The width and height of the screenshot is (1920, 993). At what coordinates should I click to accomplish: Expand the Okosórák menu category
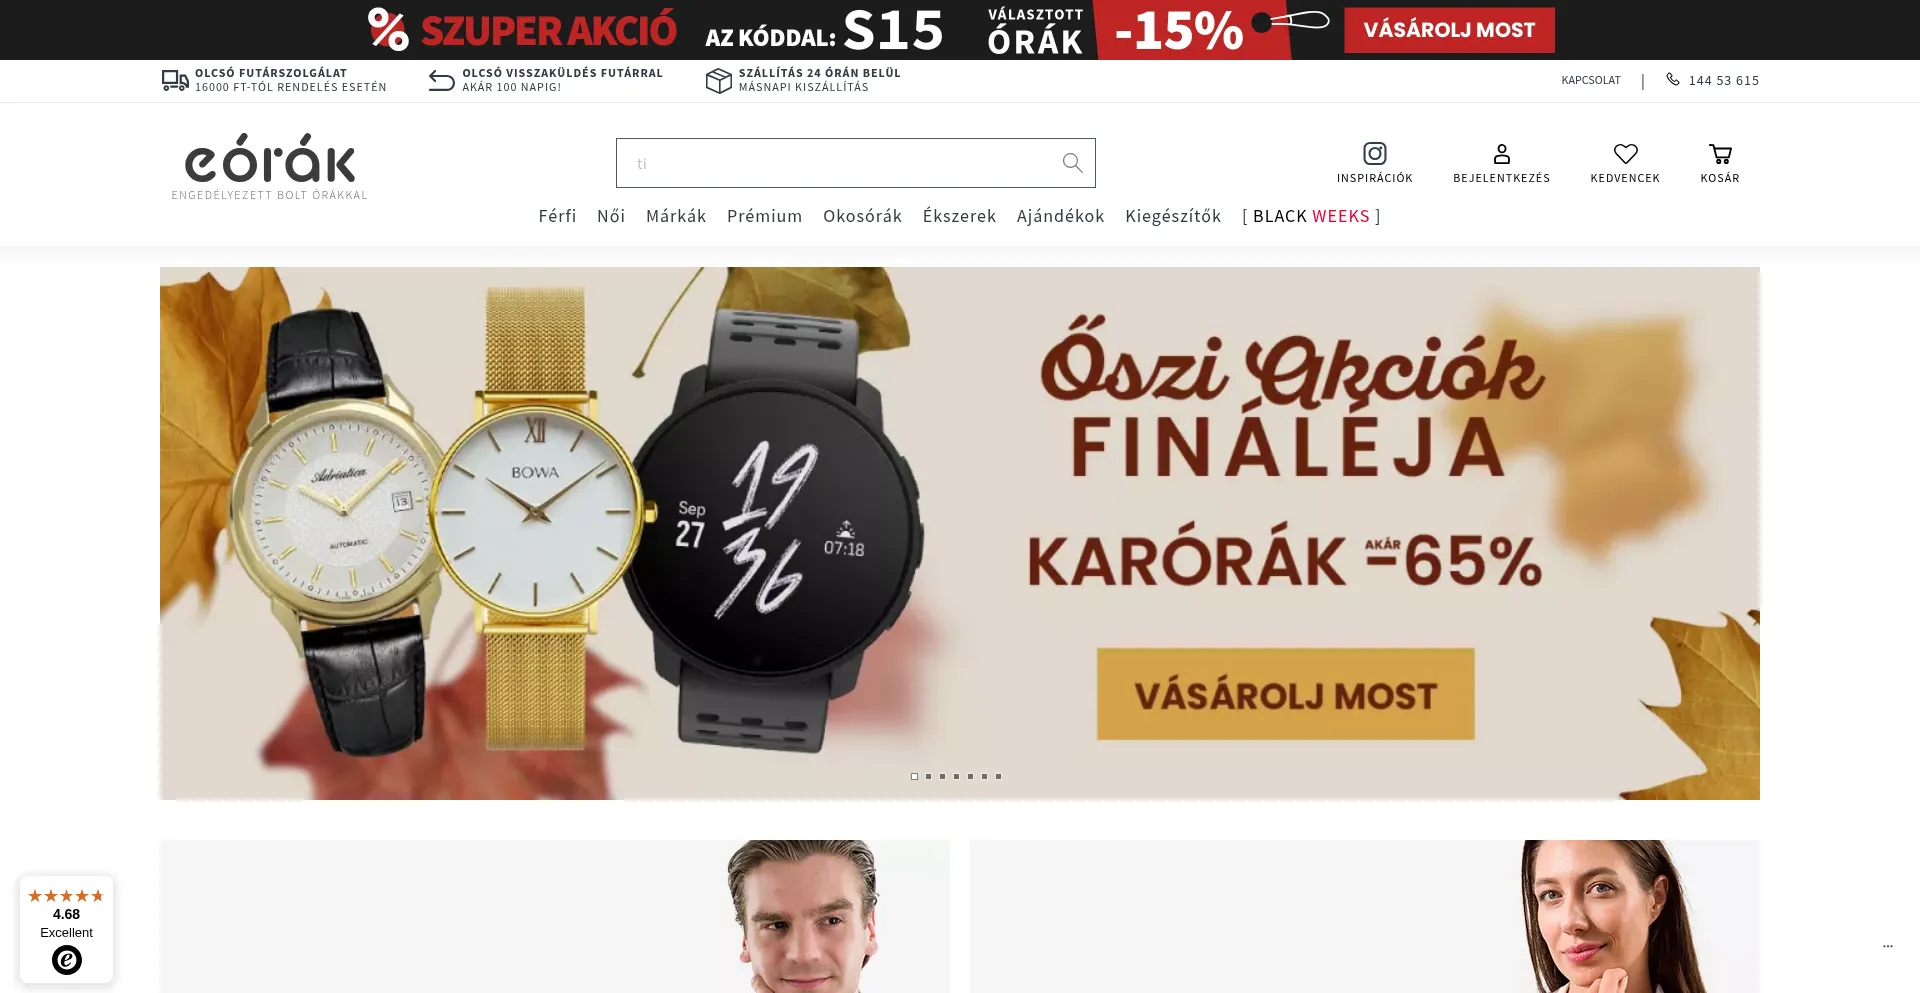coord(862,216)
